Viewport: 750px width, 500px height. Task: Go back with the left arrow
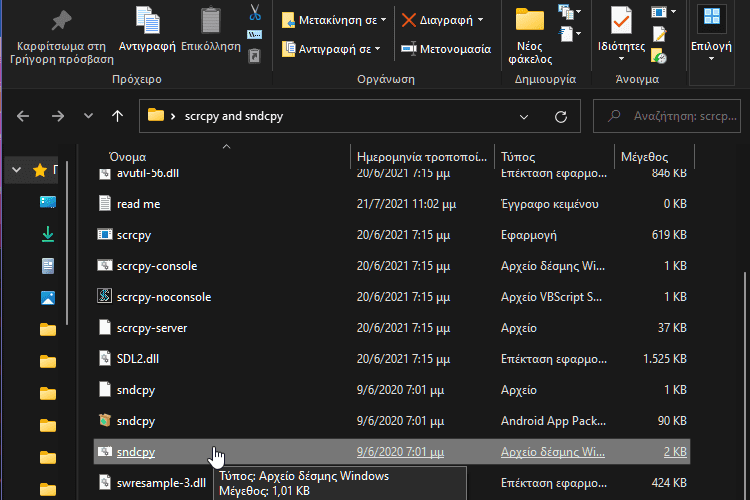coord(23,116)
